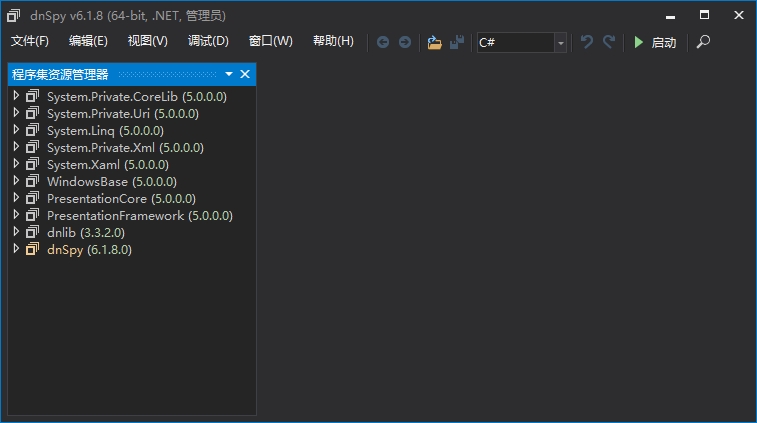The image size is (757, 423).
Task: Select System.Xaml (5.0.0.0) text
Action: [x=108, y=165]
